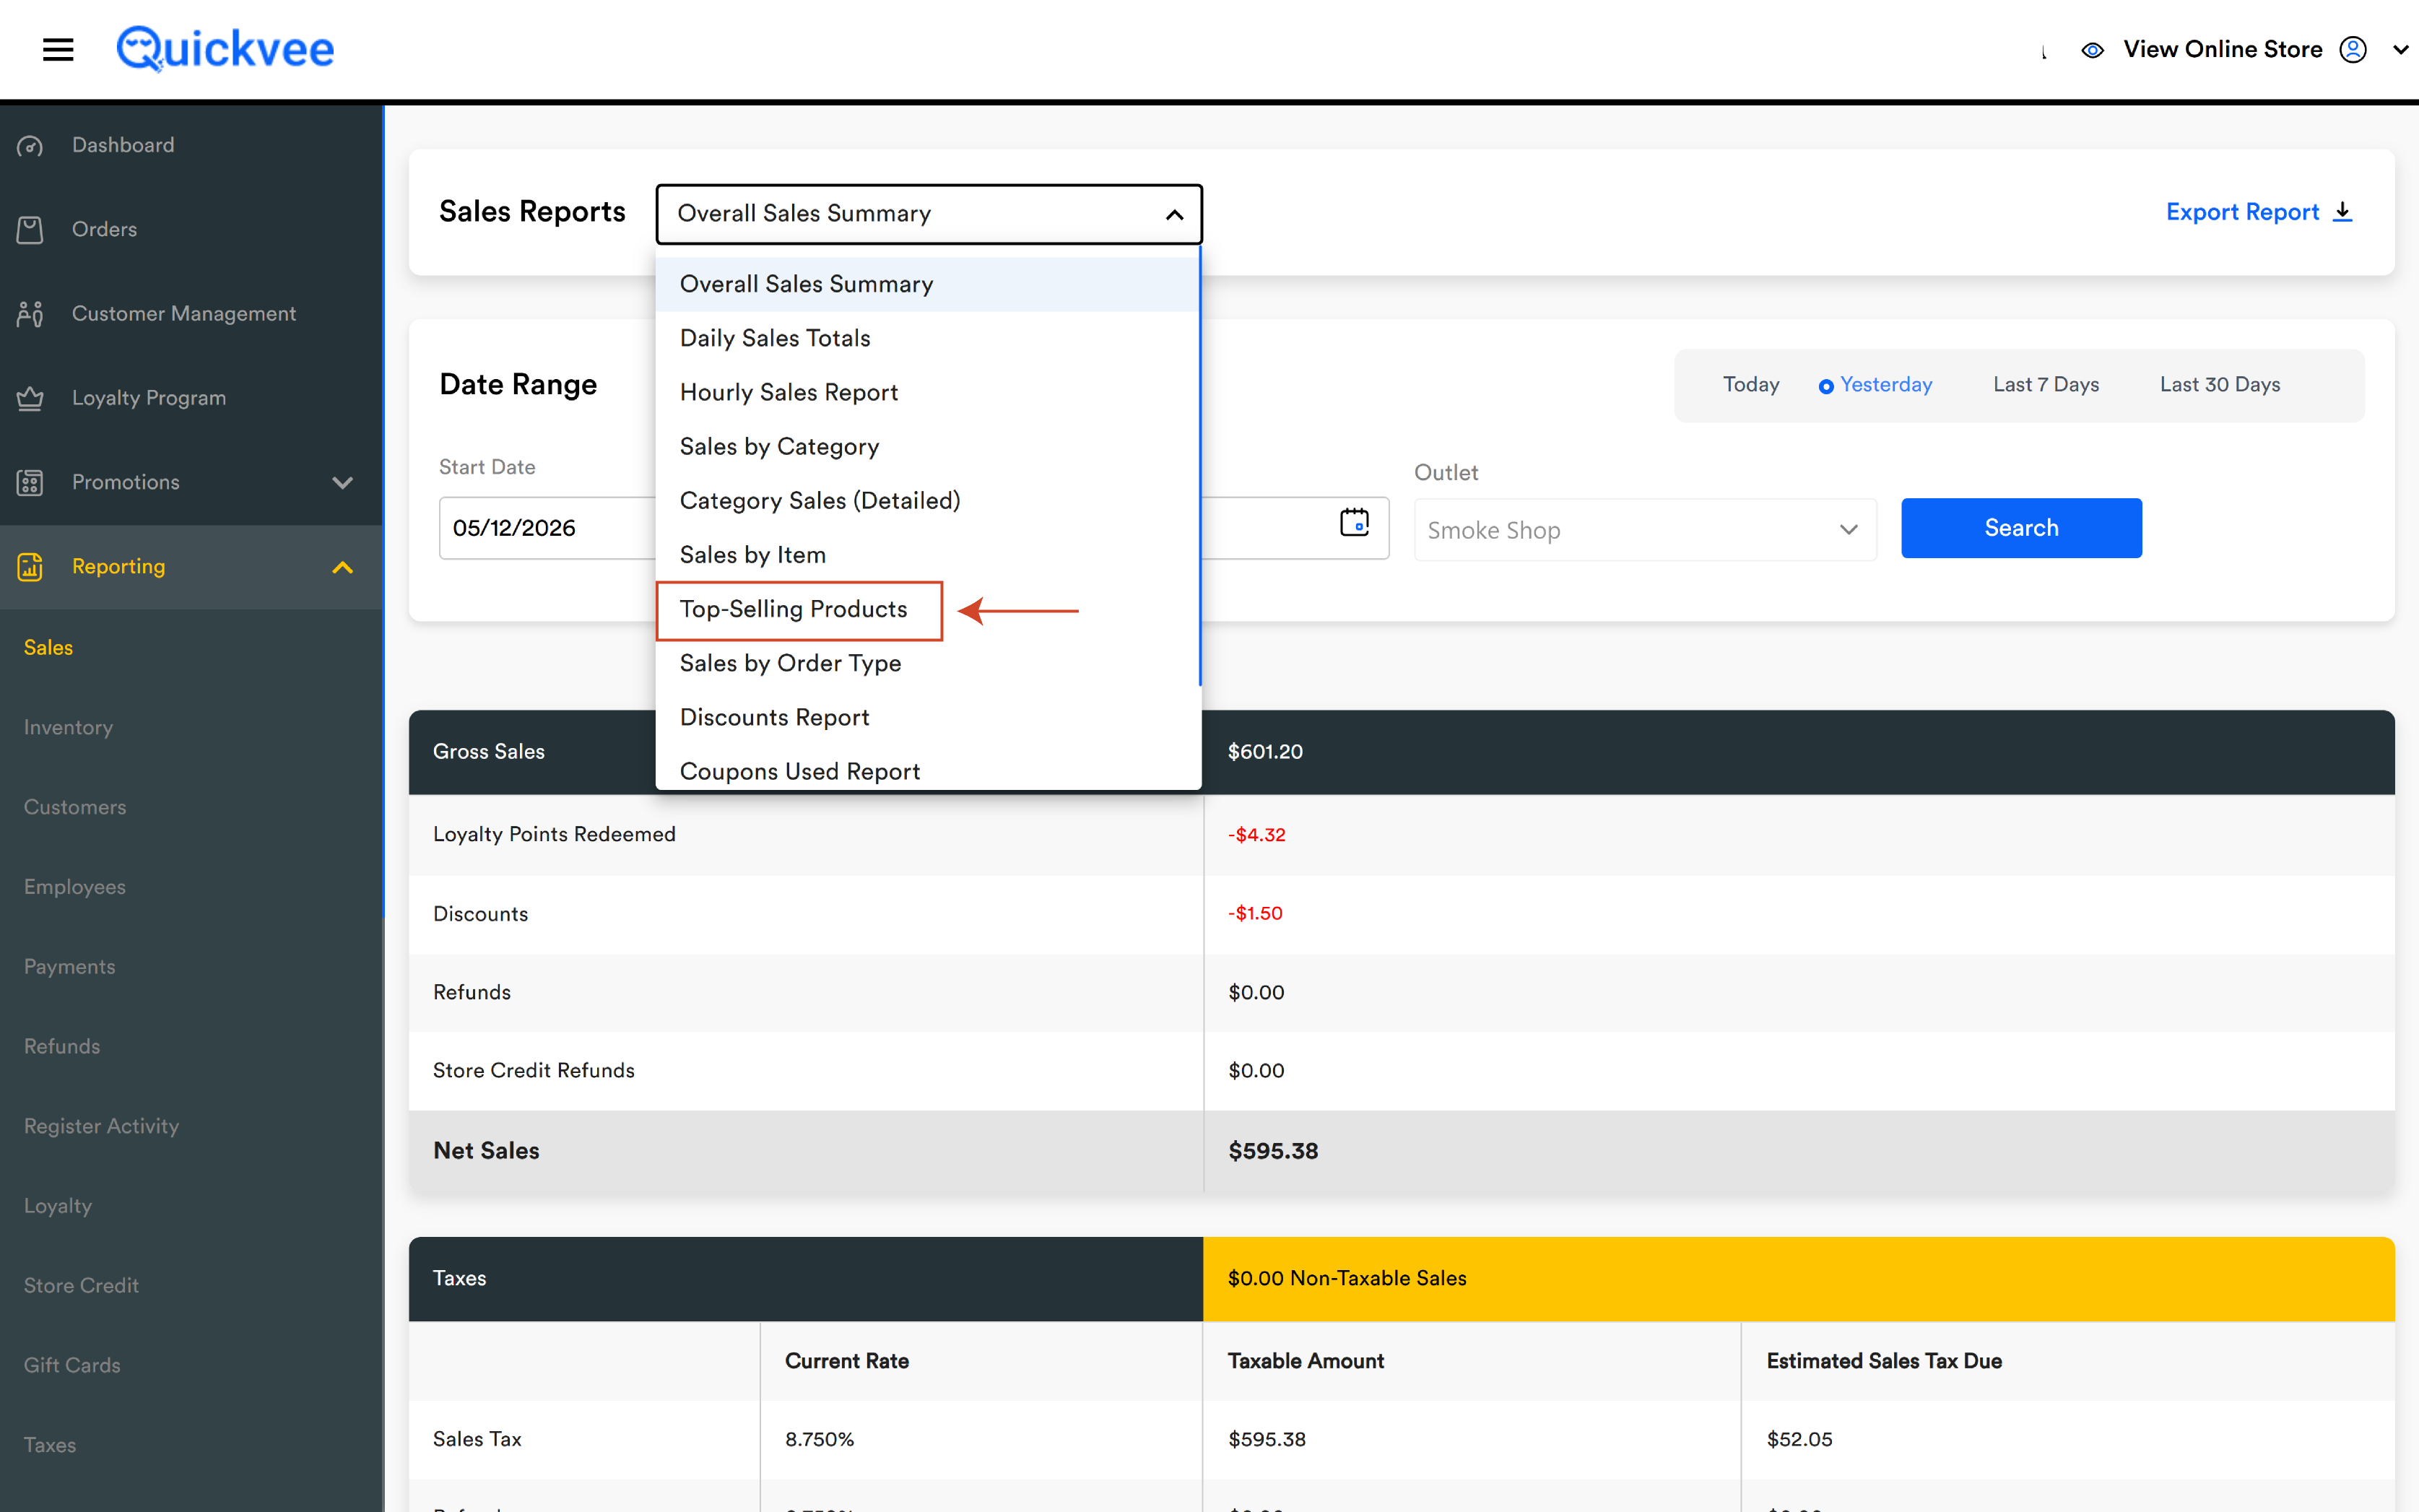Click the Start Date field 05/12/2026
The width and height of the screenshot is (2419, 1512).
pos(547,528)
